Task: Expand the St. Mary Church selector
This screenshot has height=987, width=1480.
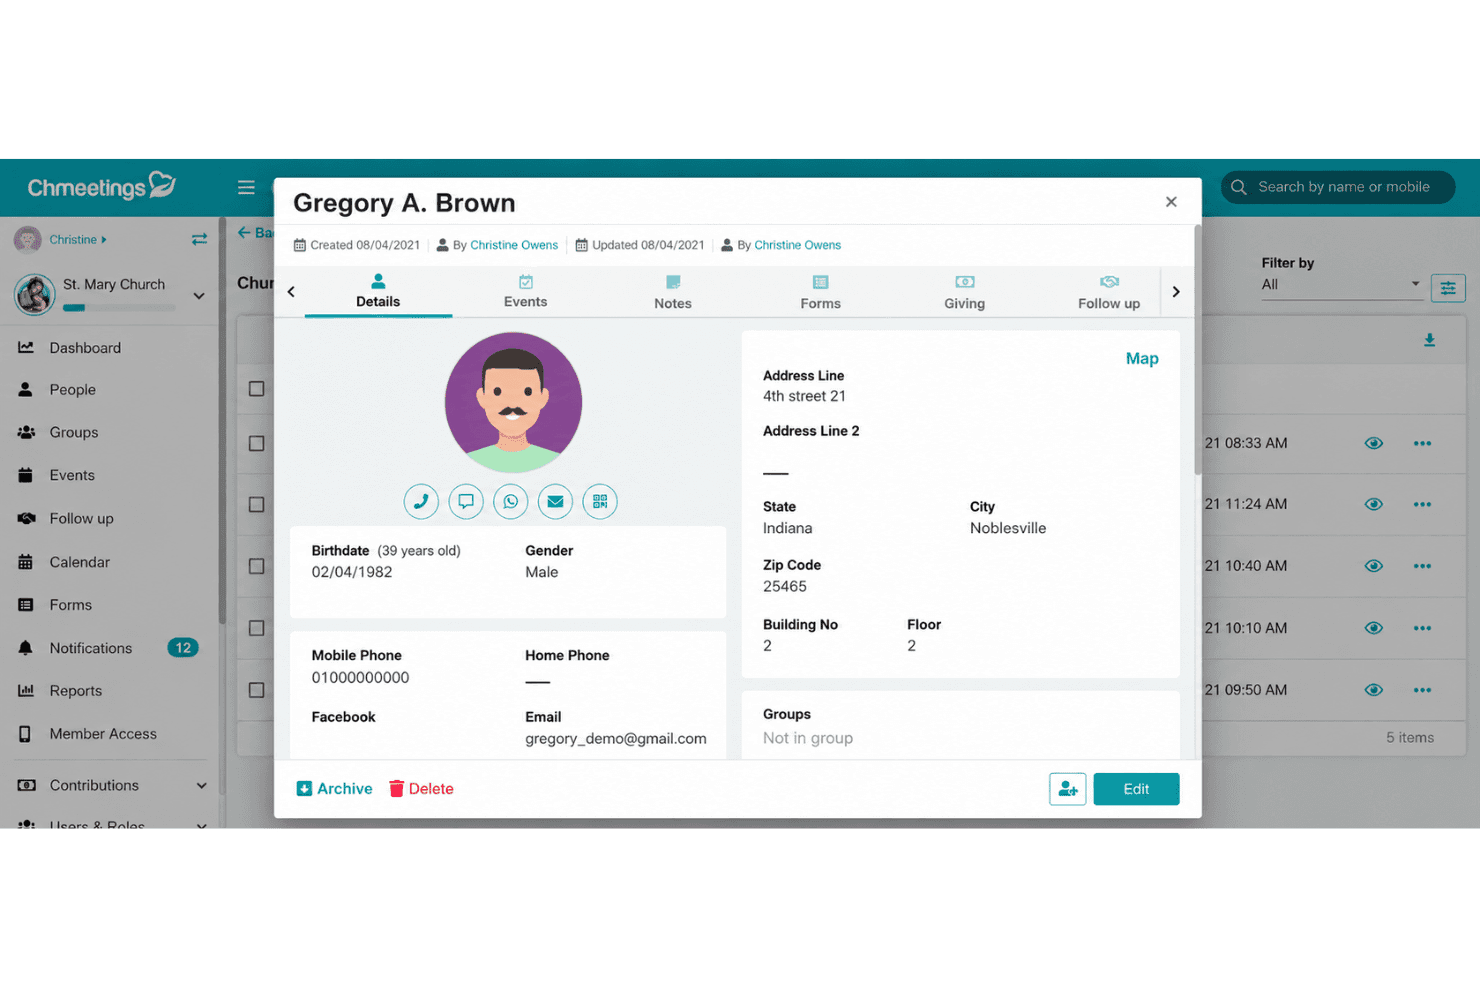Action: [199, 296]
